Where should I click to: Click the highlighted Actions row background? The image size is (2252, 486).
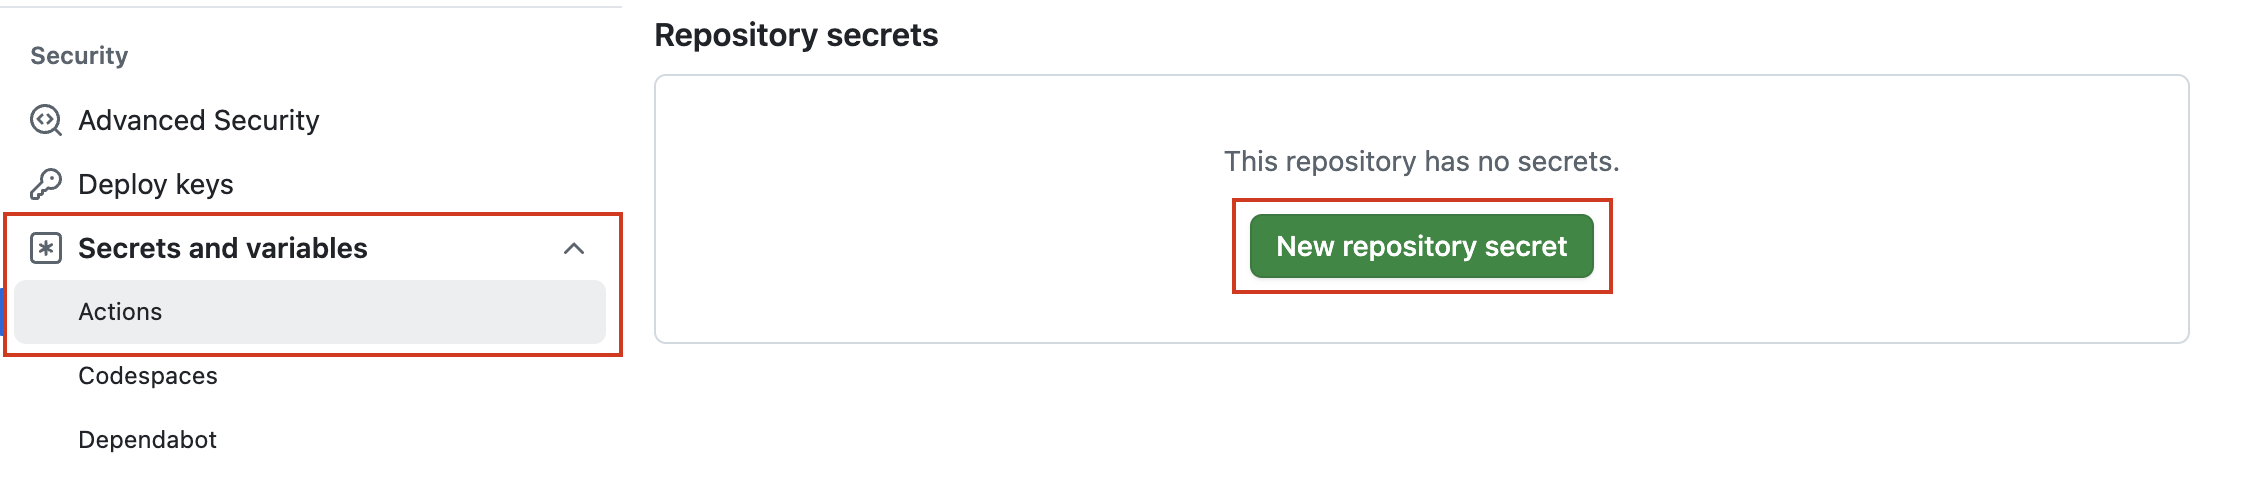click(380, 312)
